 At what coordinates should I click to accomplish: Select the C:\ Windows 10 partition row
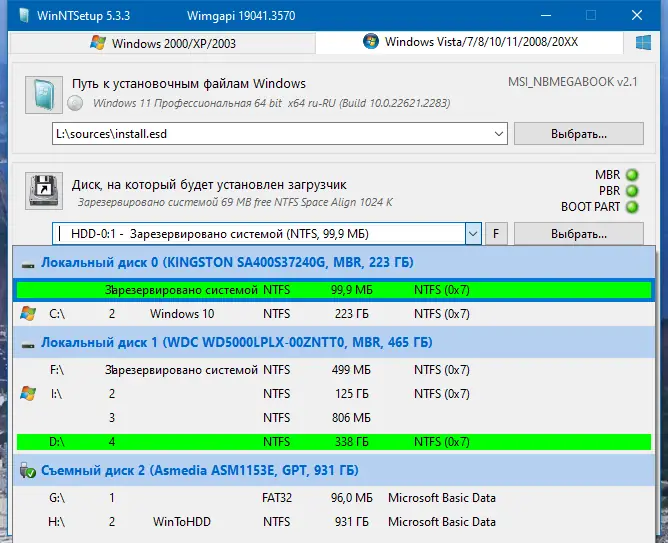(334, 314)
